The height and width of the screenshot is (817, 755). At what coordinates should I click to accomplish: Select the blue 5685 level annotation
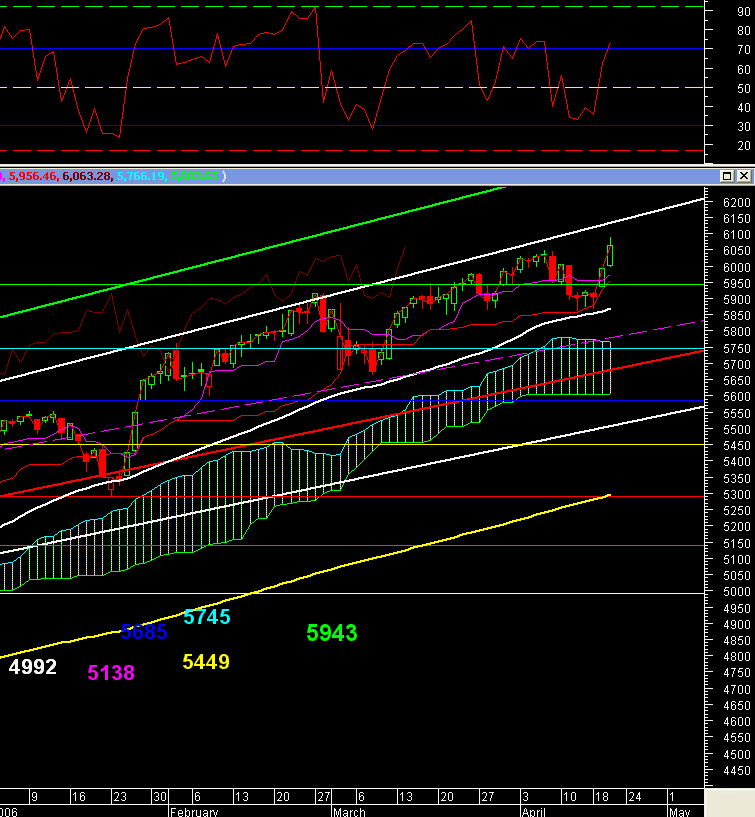(144, 632)
